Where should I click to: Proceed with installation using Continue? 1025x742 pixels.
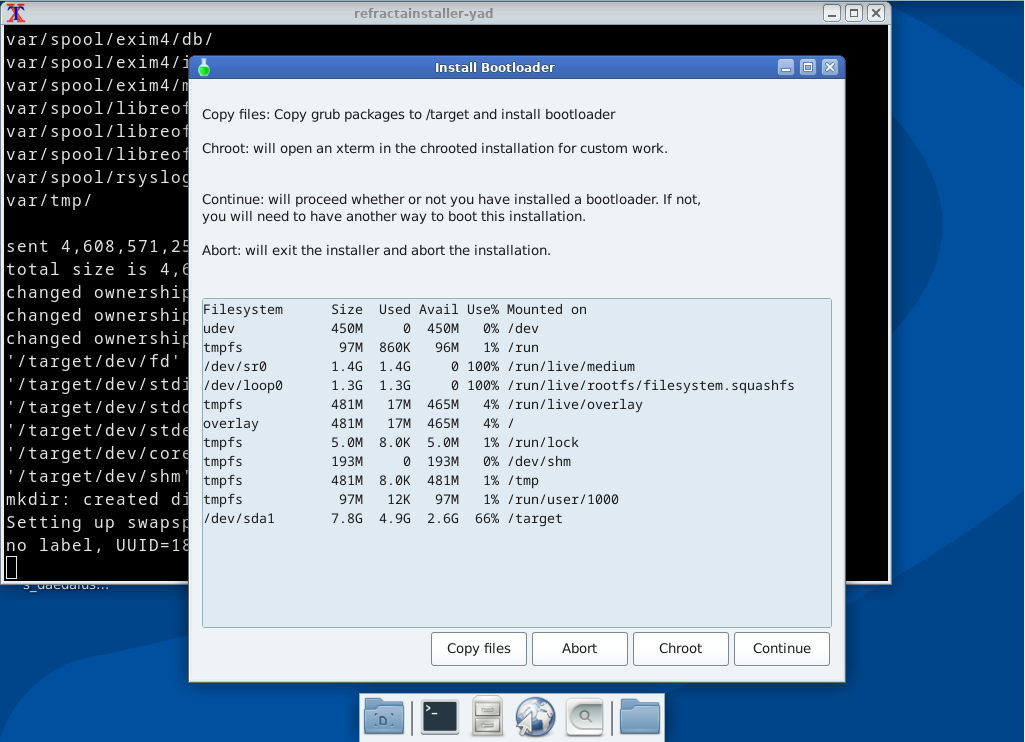point(781,648)
